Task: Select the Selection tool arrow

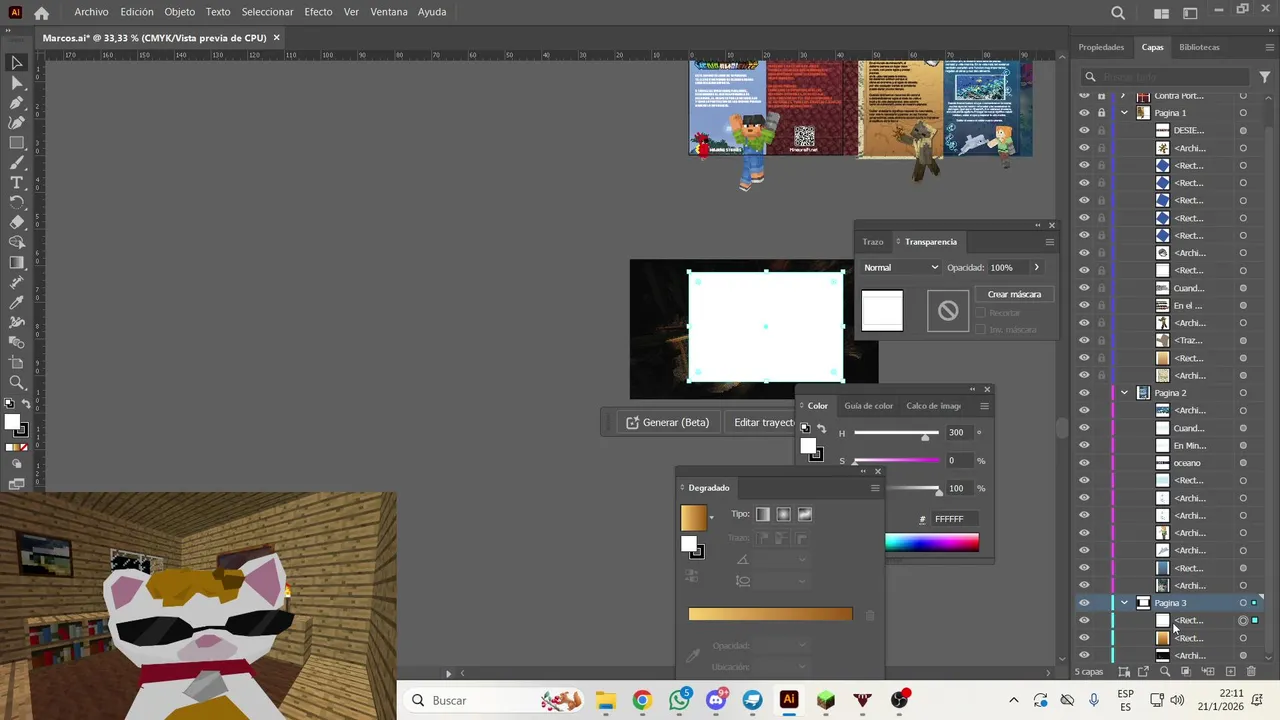Action: click(17, 62)
